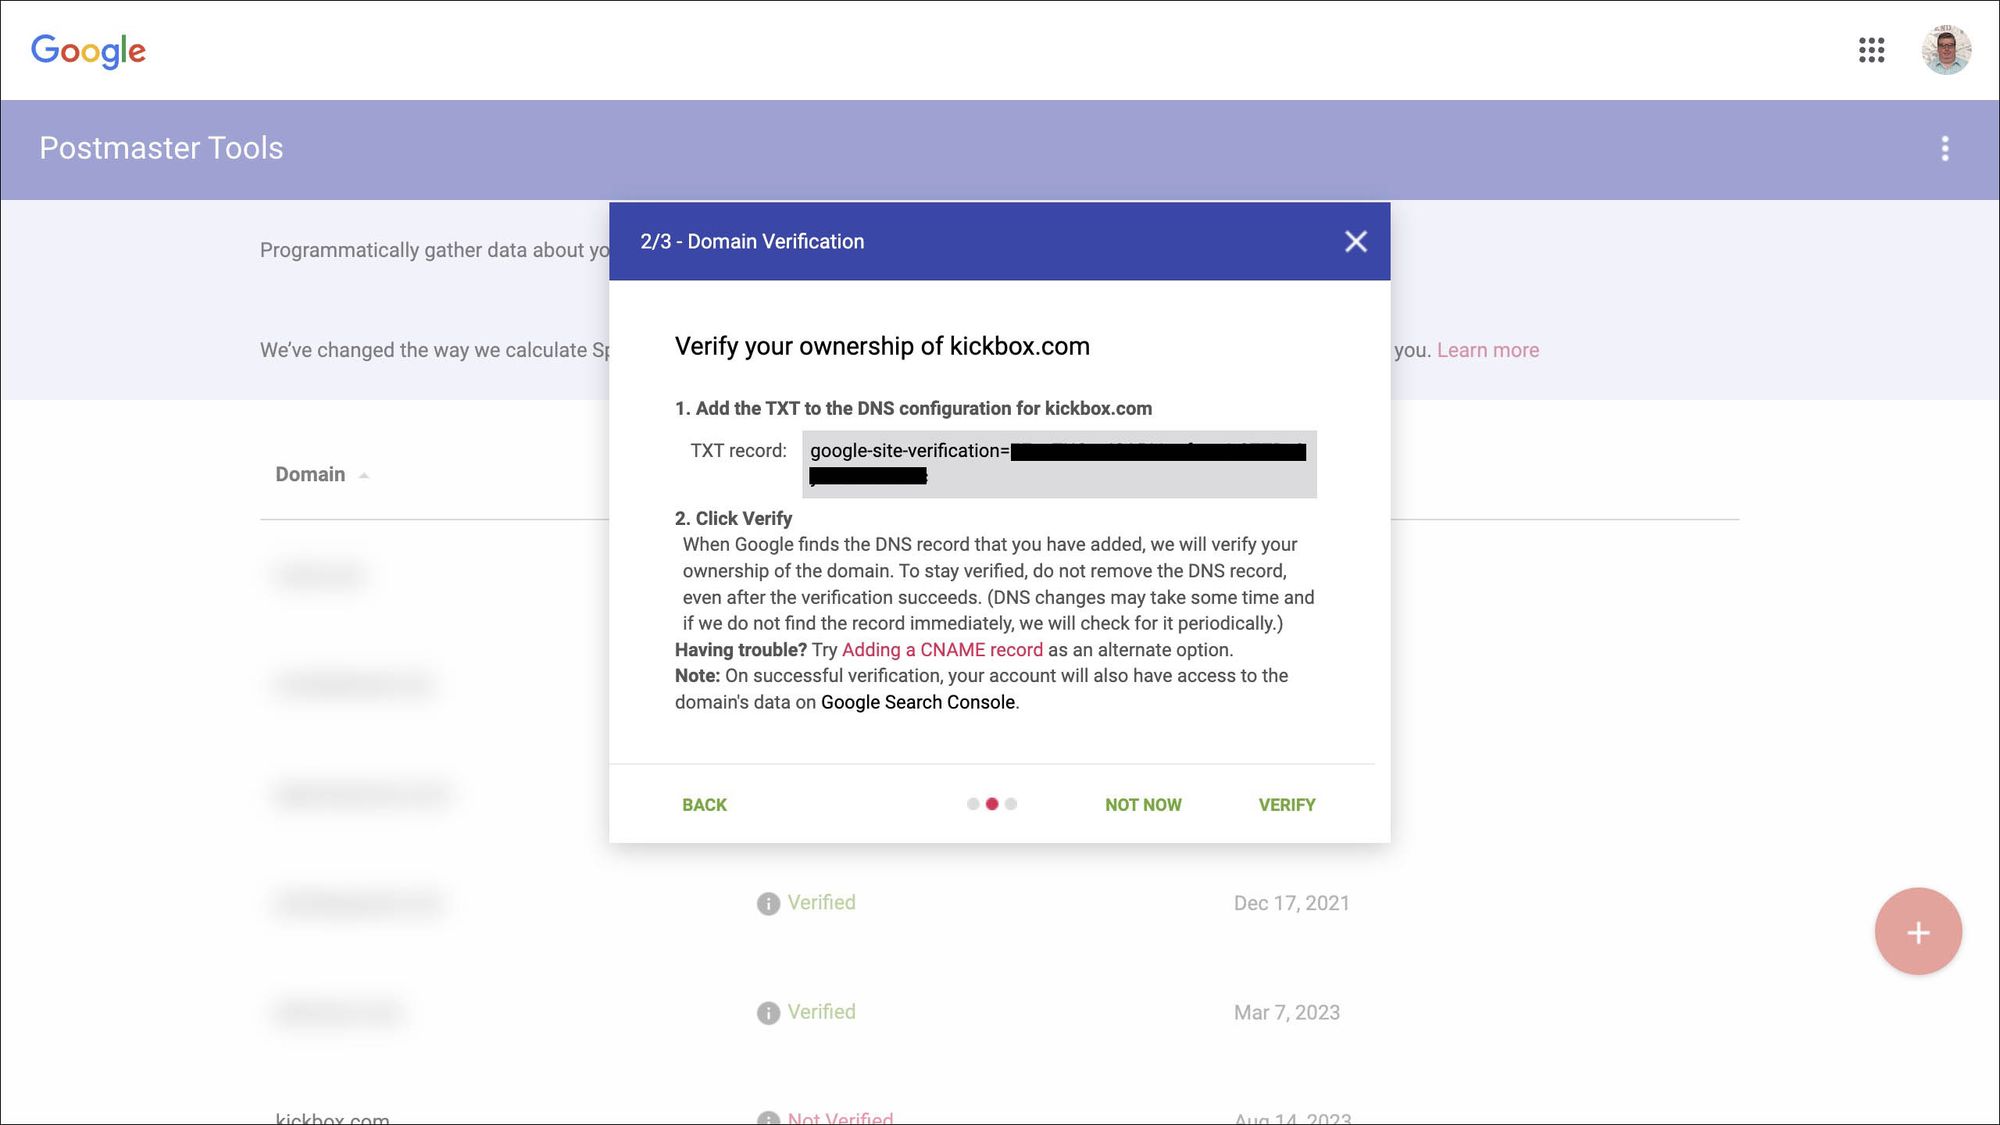Open the Google Search Console link
Image resolution: width=2000 pixels, height=1125 pixels.
tap(917, 703)
